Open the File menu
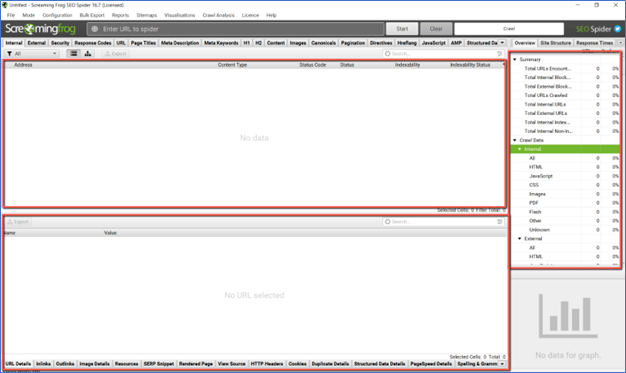Viewport: 626px width, 373px height. pos(11,15)
